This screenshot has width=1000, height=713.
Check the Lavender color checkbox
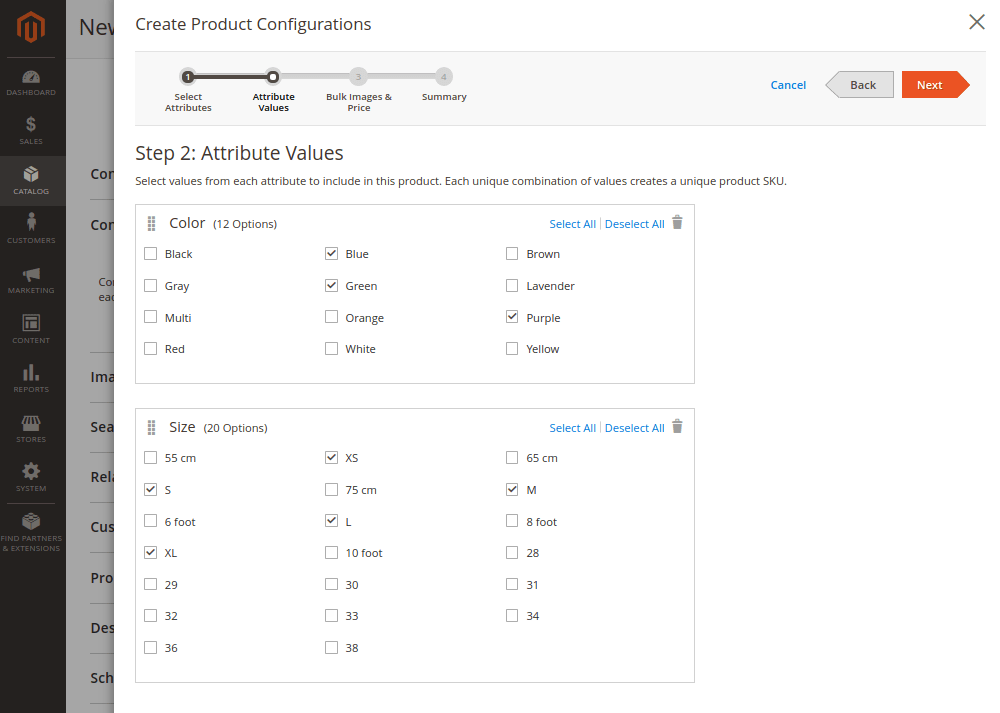[512, 286]
